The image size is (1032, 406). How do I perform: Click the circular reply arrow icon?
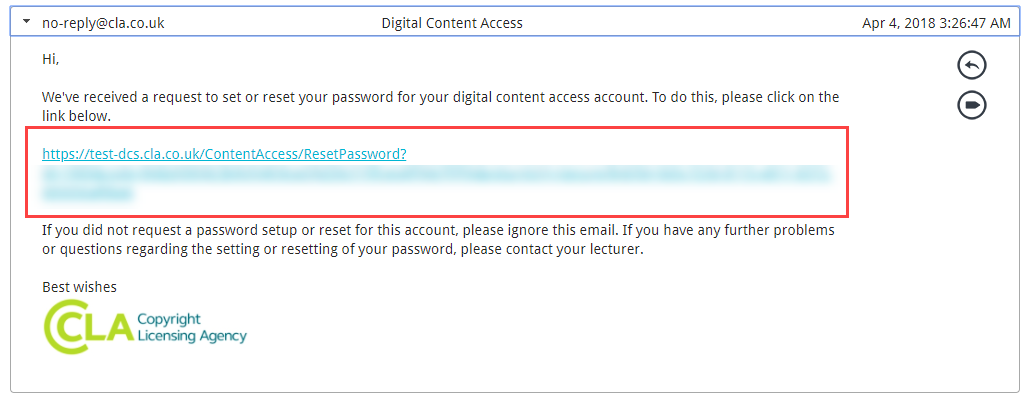click(x=972, y=65)
